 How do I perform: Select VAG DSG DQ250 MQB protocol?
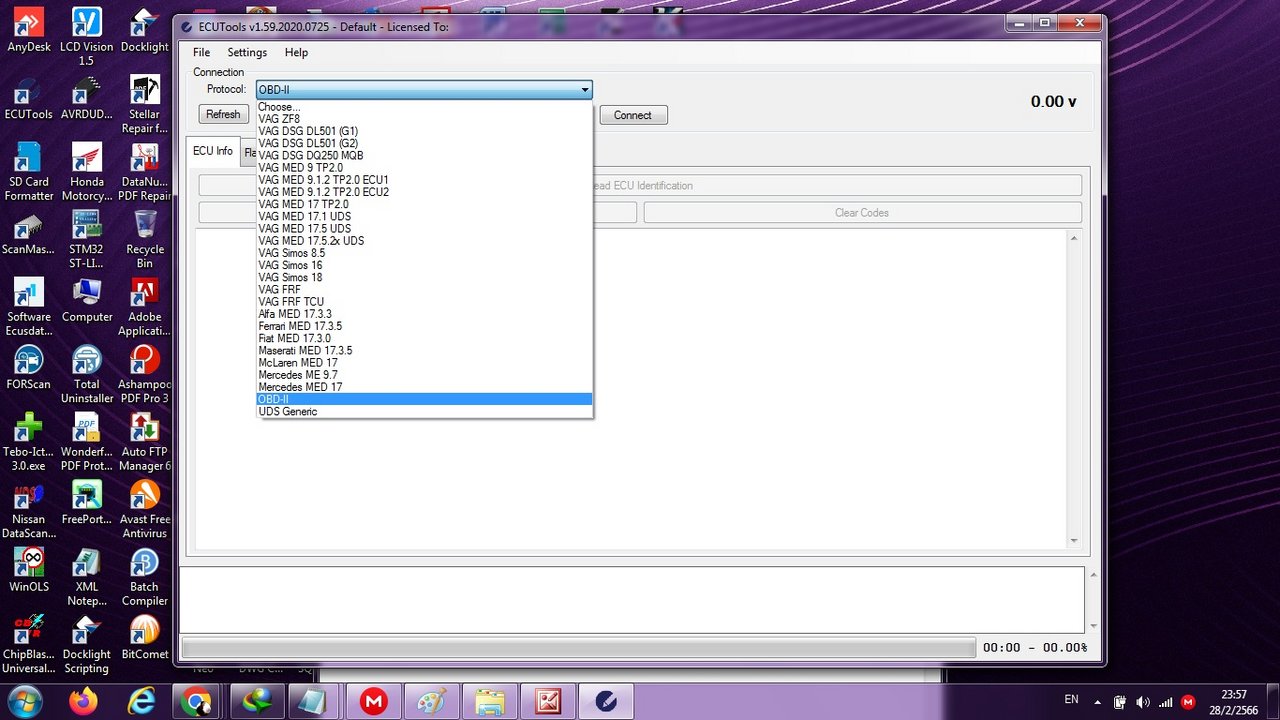tap(424, 156)
